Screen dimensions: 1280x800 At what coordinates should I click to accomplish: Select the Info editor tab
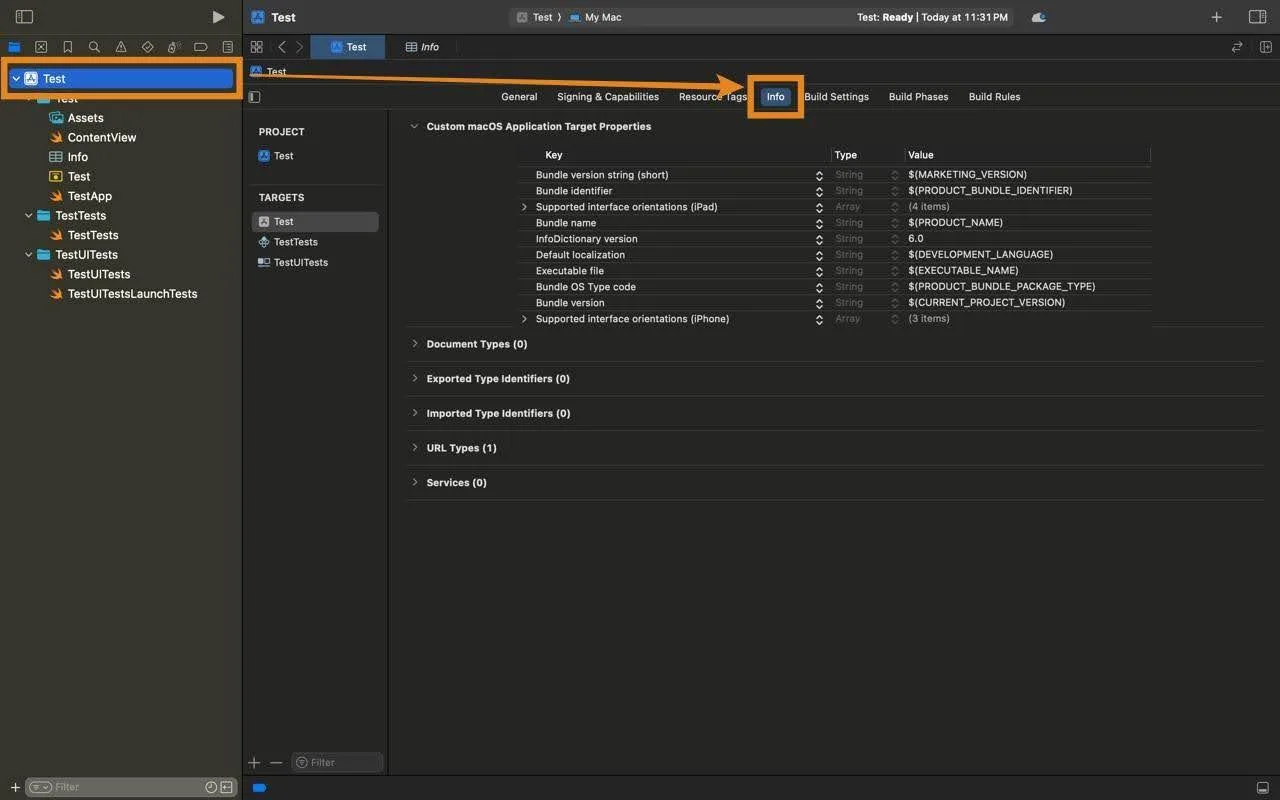click(422, 47)
